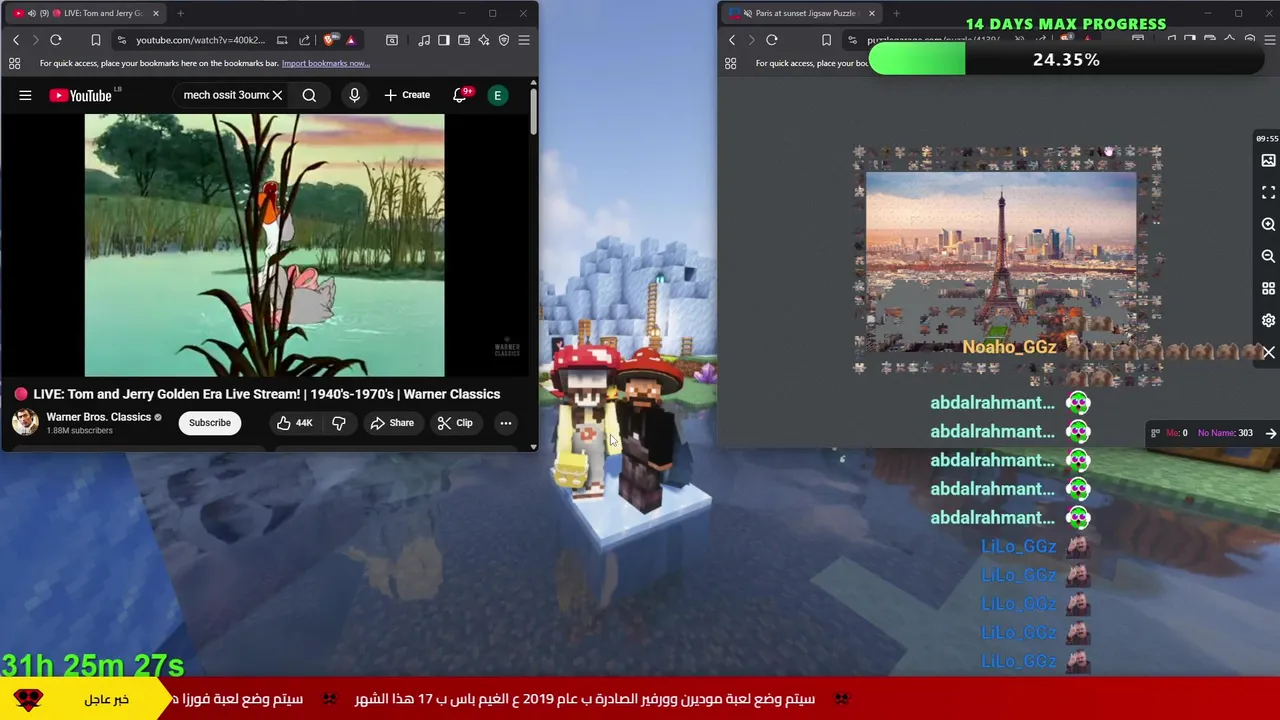Go back in the puzzle browser window
Viewport: 1280px width, 720px height.
(732, 40)
